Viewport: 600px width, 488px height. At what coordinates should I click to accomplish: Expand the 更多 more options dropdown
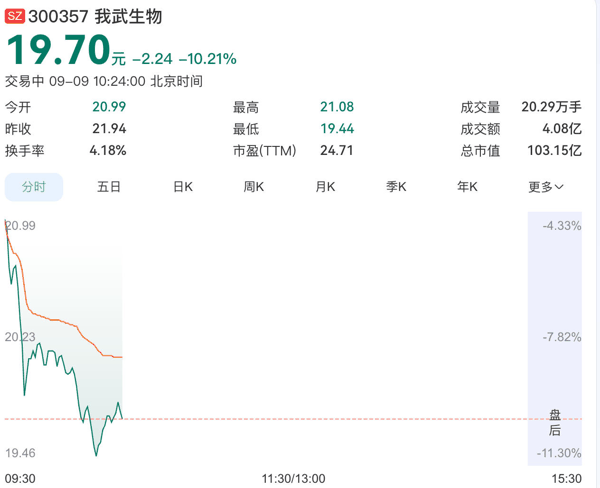pyautogui.click(x=546, y=187)
